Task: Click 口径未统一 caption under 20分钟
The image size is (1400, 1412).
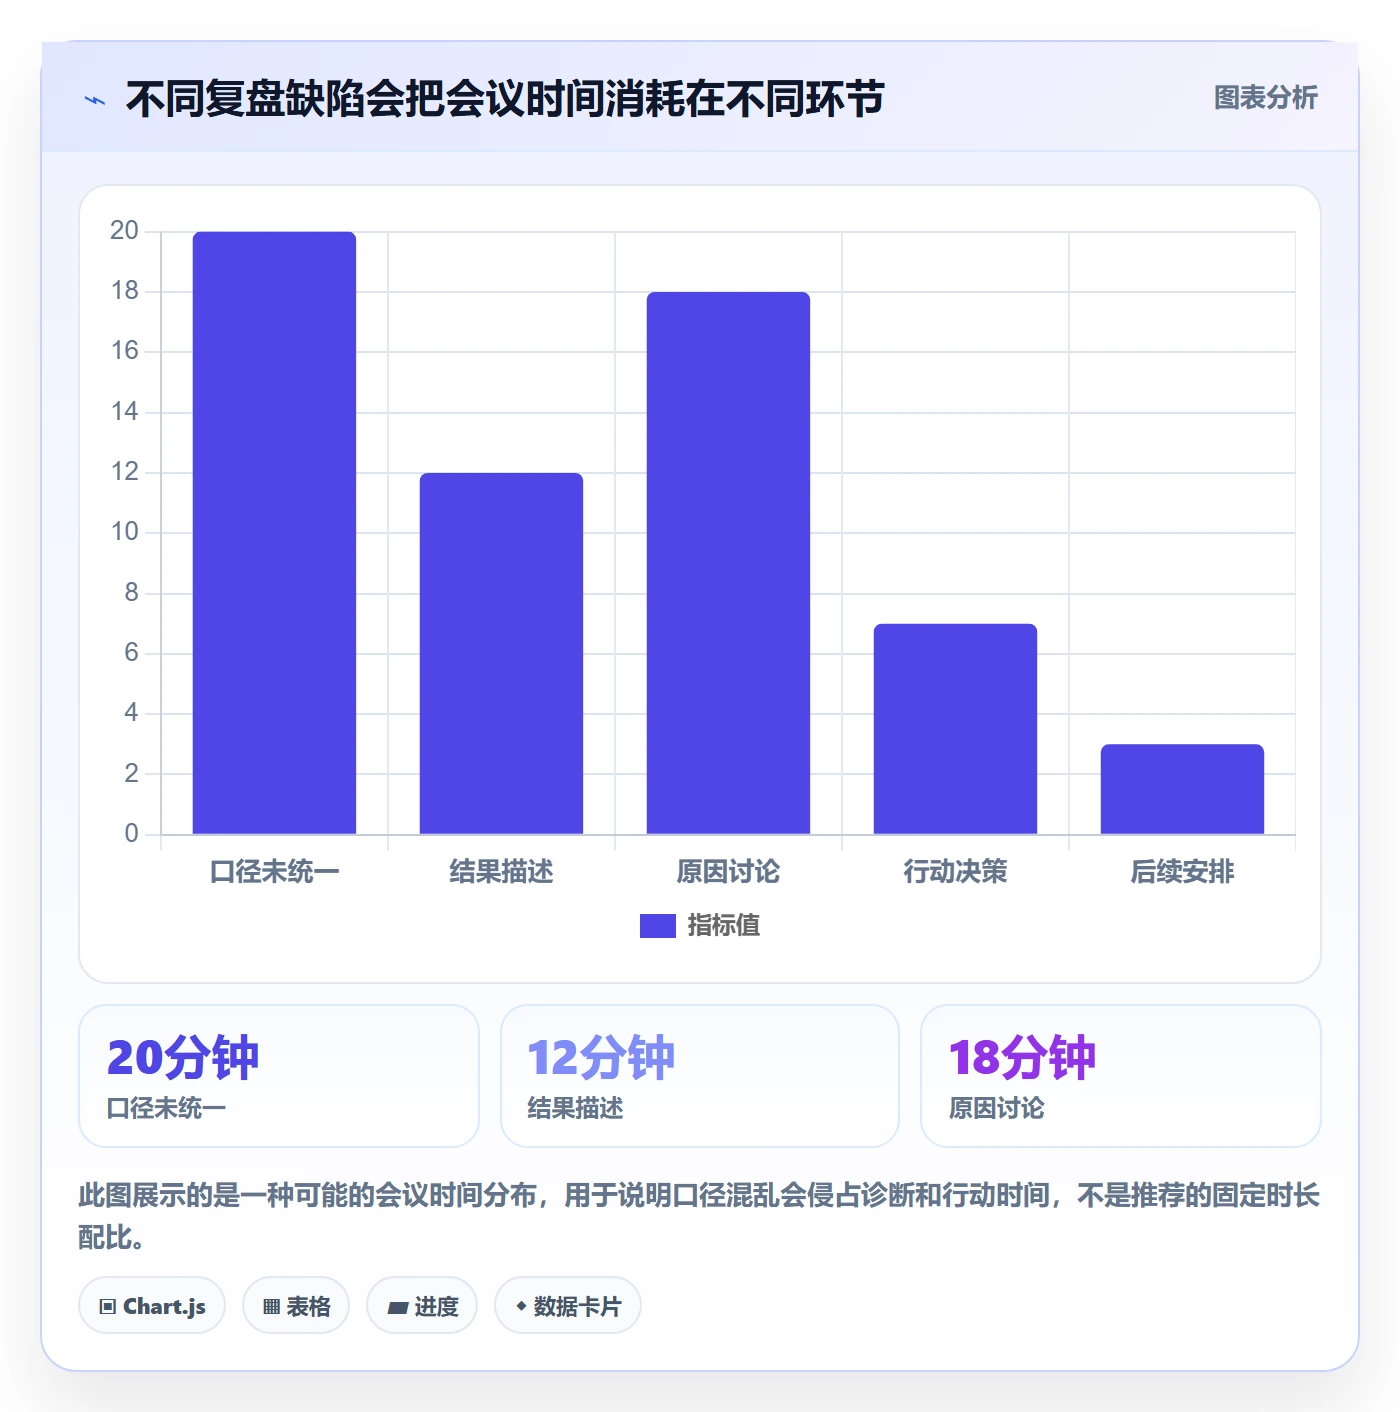Action: 167,1109
